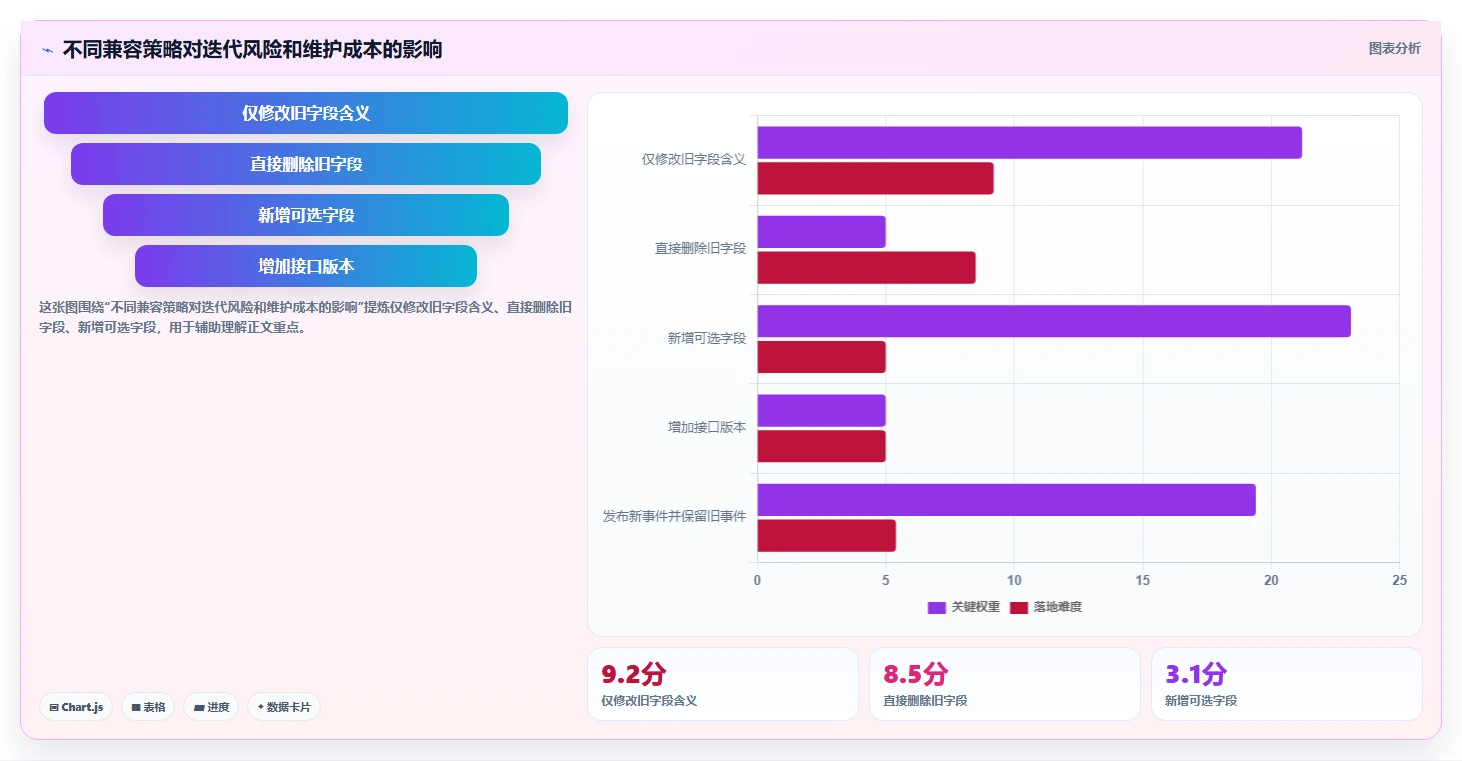This screenshot has height=761, width=1462.
Task: Click the red bar for 新增可选字段
Action: point(821,357)
